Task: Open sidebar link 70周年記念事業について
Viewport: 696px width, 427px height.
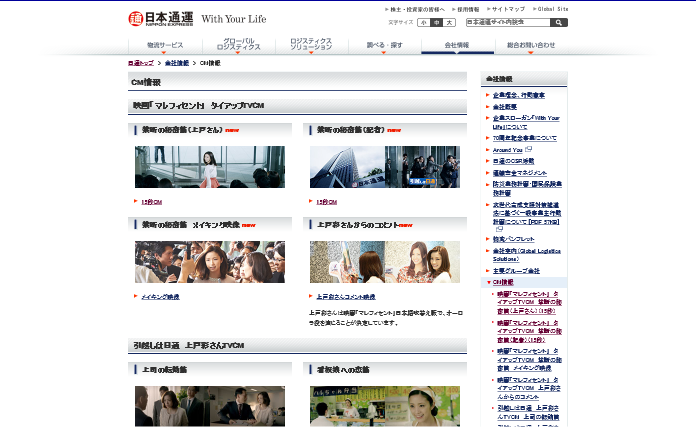Action: (525, 138)
